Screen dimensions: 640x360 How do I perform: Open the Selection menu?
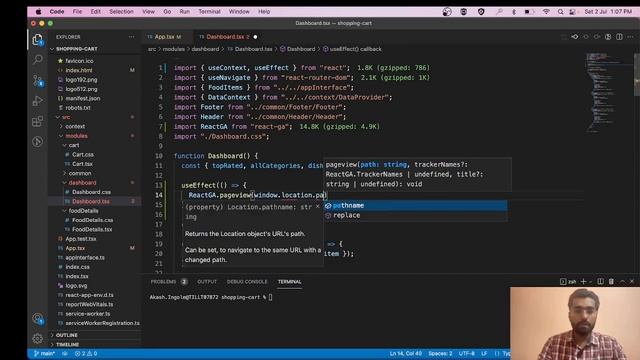pyautogui.click(x=121, y=12)
